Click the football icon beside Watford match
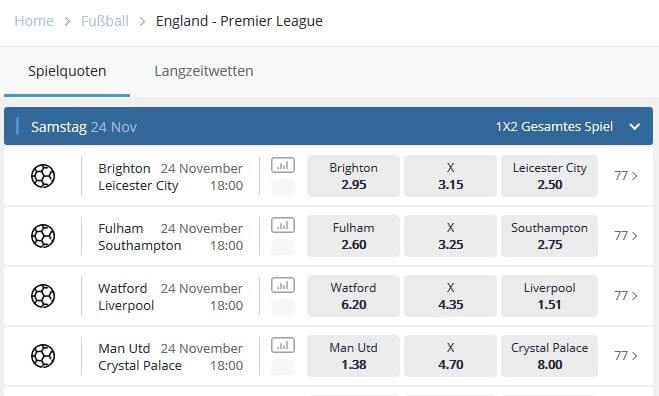This screenshot has height=396, width=659. coord(43,296)
